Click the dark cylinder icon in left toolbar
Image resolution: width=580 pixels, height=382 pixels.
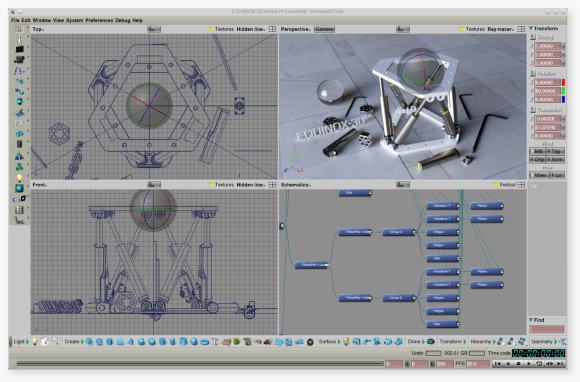19,144
